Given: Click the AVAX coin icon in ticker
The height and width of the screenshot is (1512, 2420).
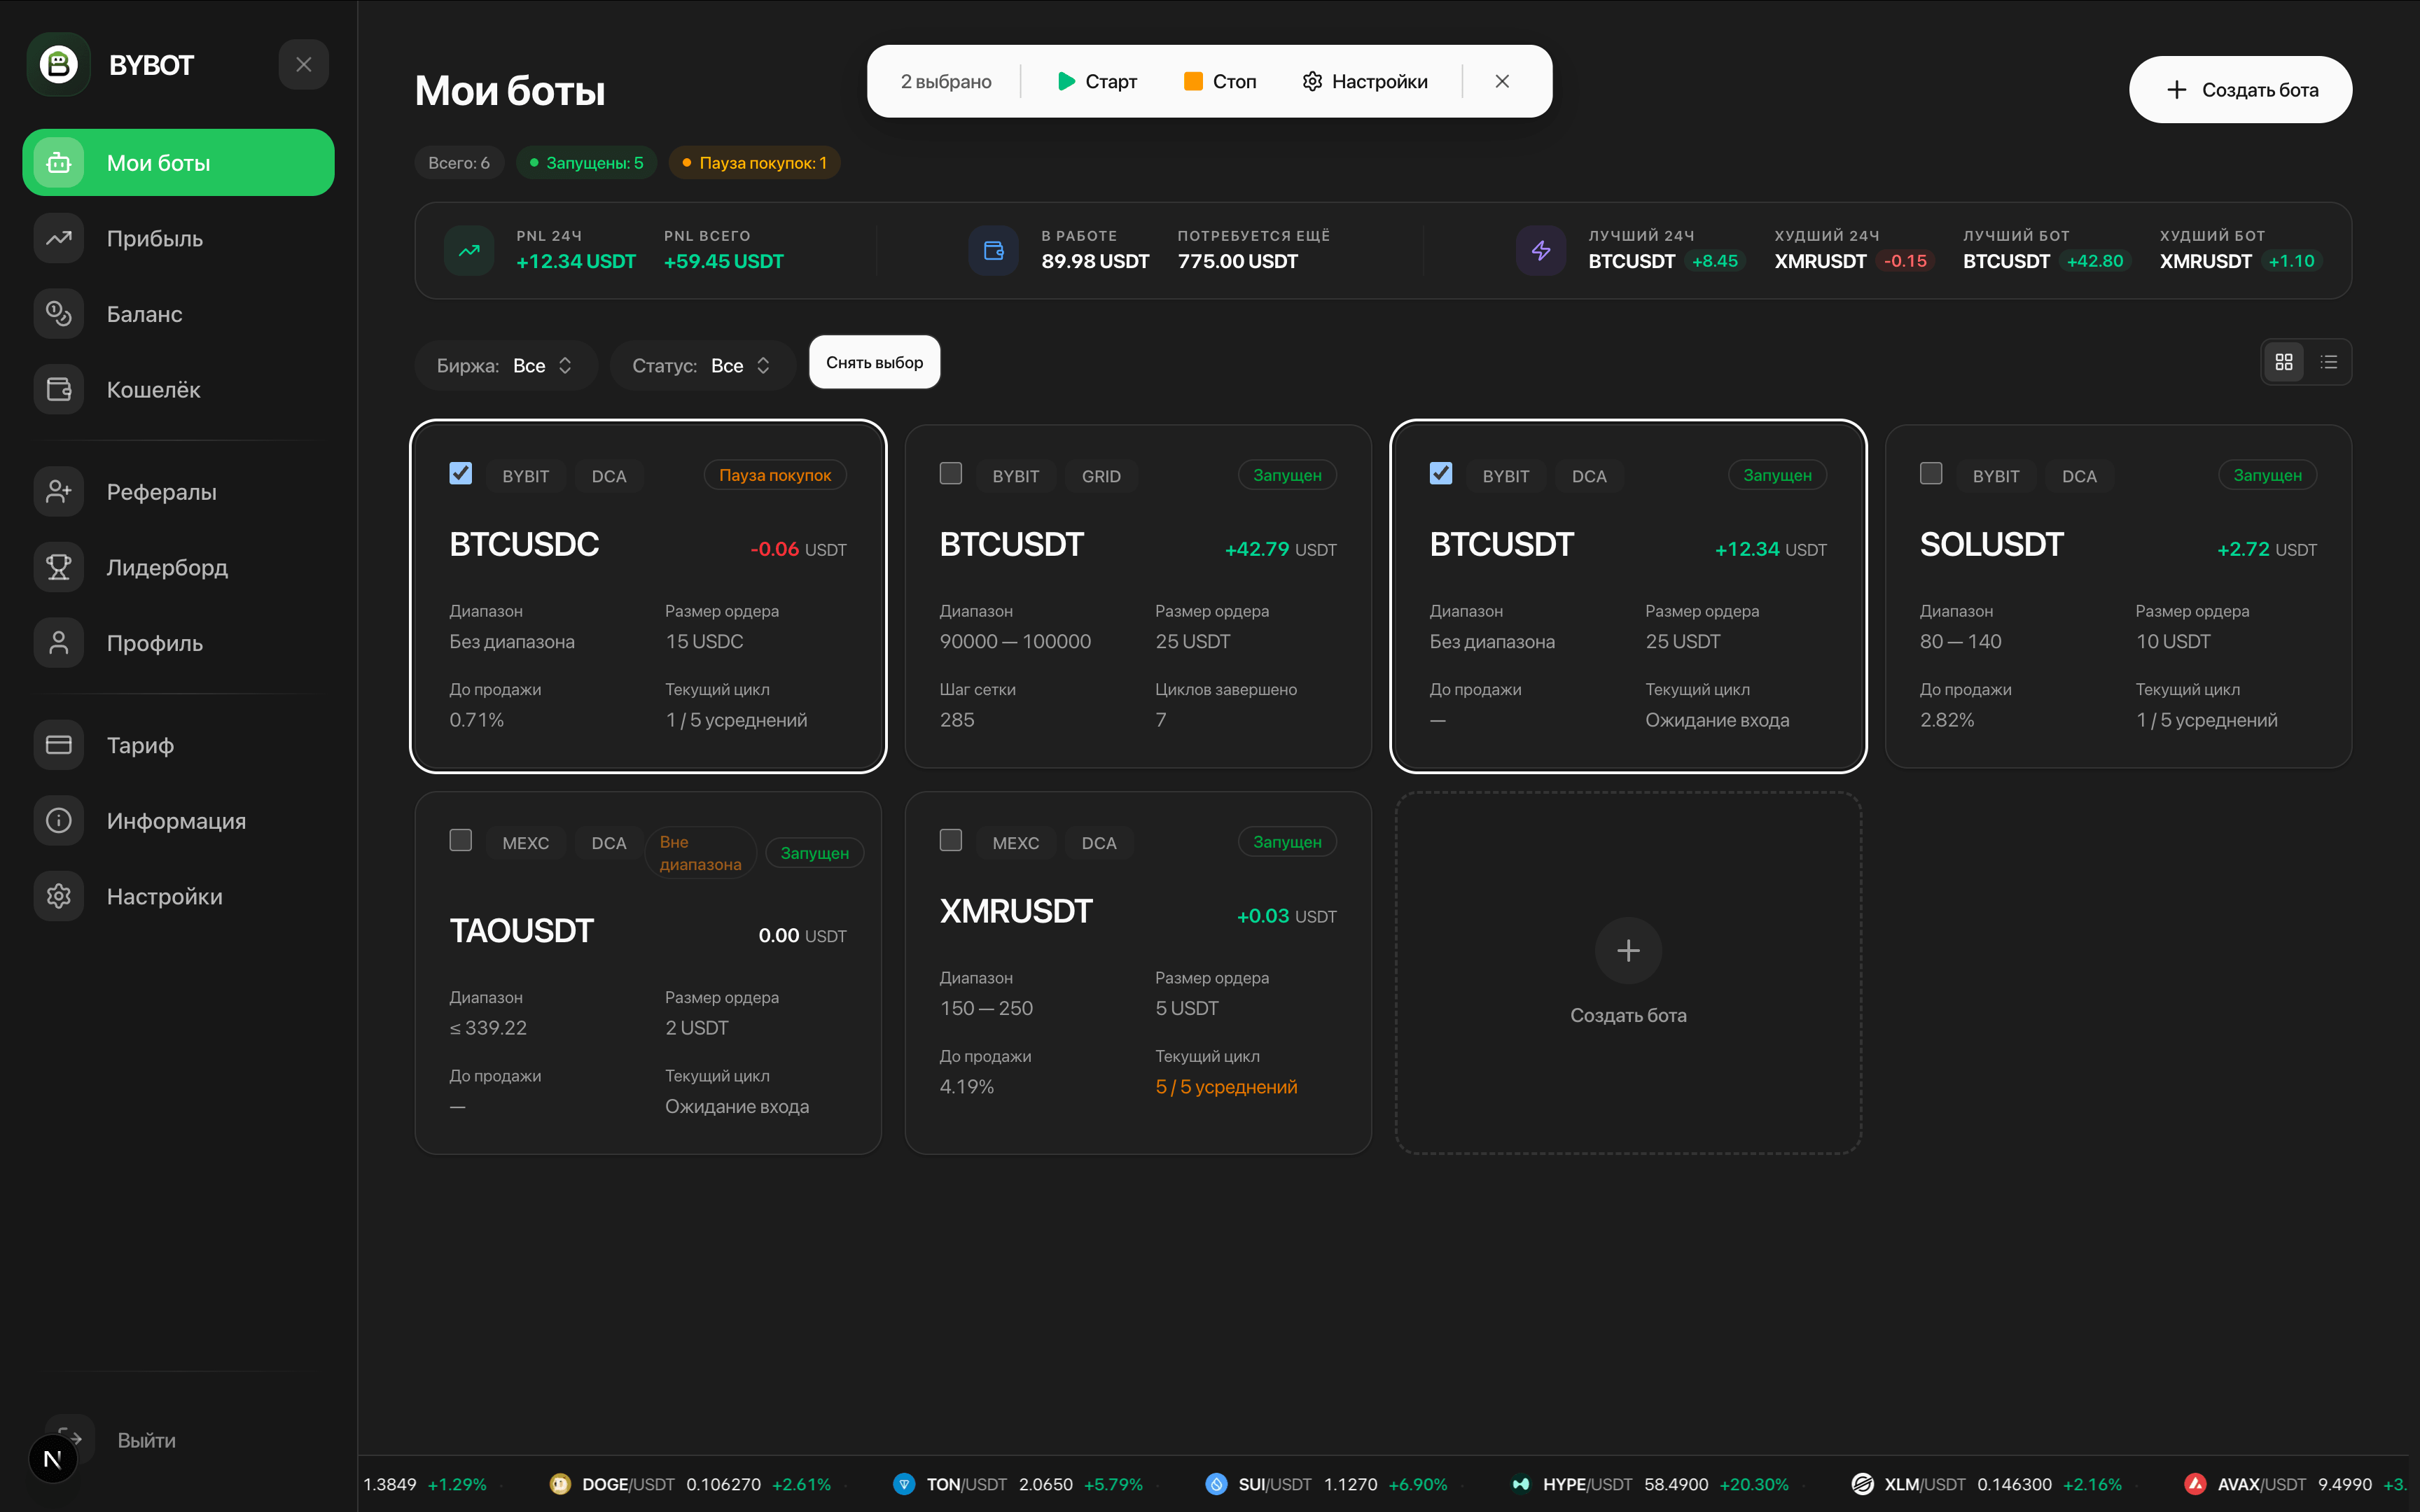Looking at the screenshot, I should click(x=2195, y=1484).
